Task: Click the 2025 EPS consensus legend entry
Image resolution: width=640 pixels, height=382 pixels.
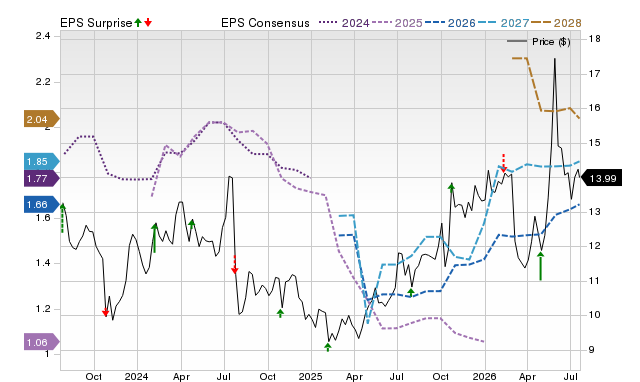Action: tap(397, 23)
